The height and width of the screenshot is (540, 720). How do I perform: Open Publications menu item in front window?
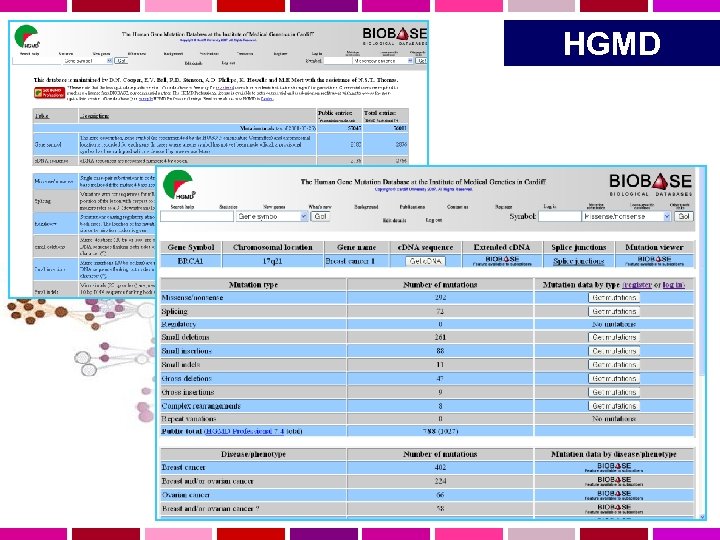(412, 207)
